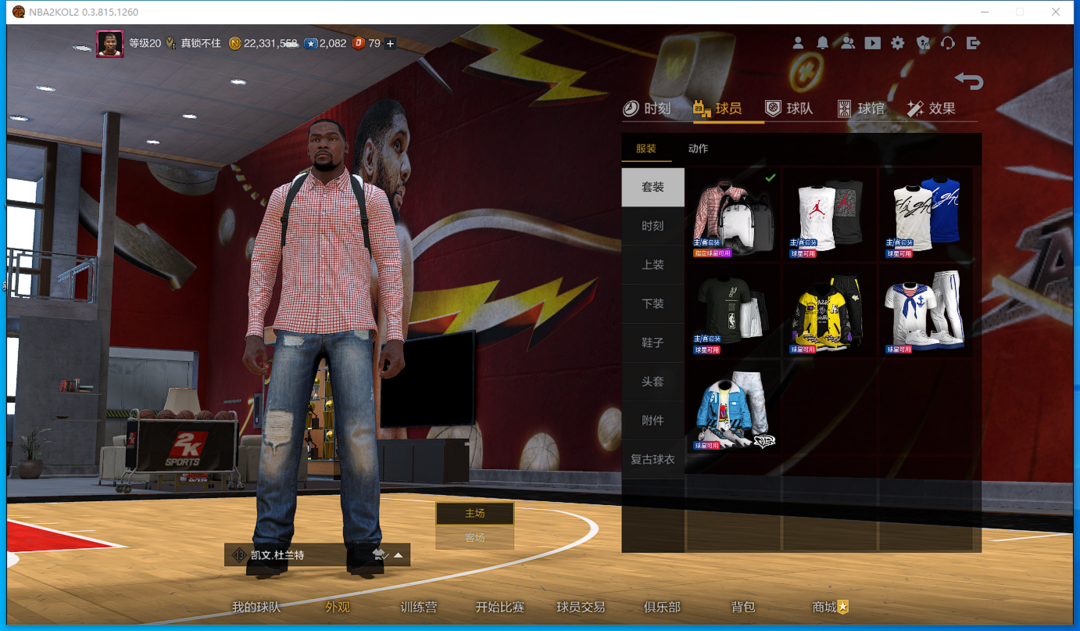The width and height of the screenshot is (1080, 631).
Task: Click the username 真锁不住
Action: tap(200, 43)
